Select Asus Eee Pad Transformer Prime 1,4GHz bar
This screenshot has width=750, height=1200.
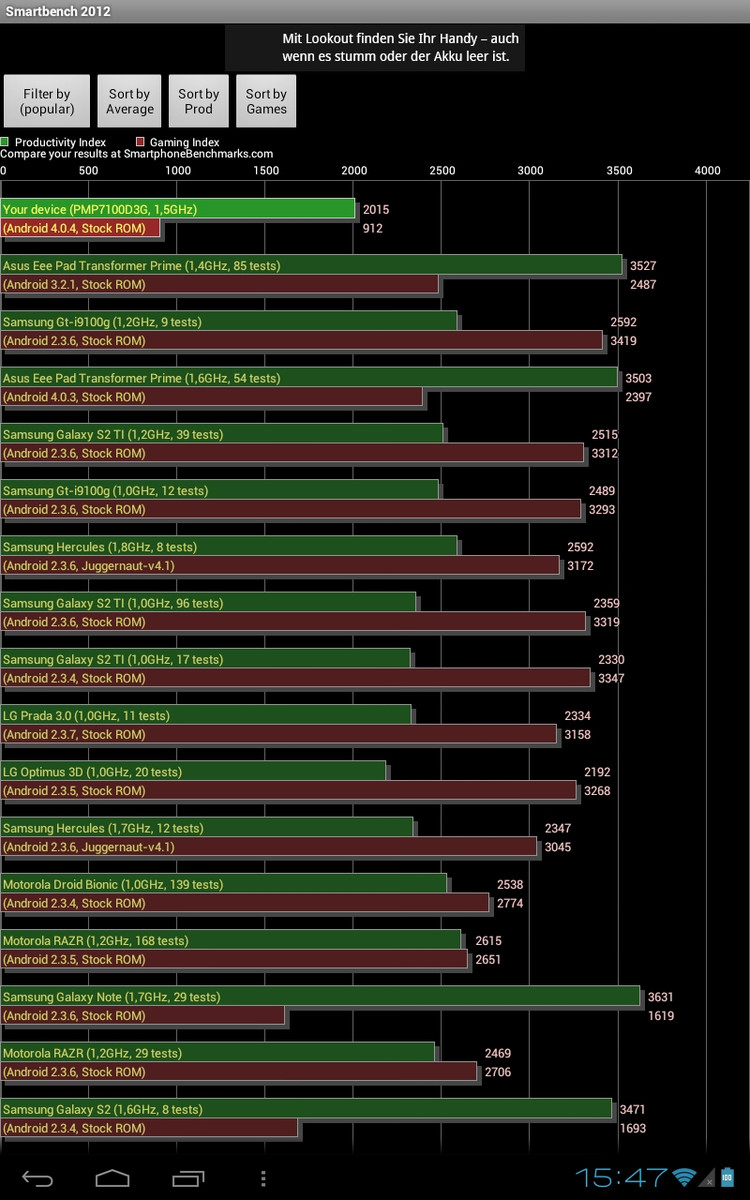click(x=311, y=265)
